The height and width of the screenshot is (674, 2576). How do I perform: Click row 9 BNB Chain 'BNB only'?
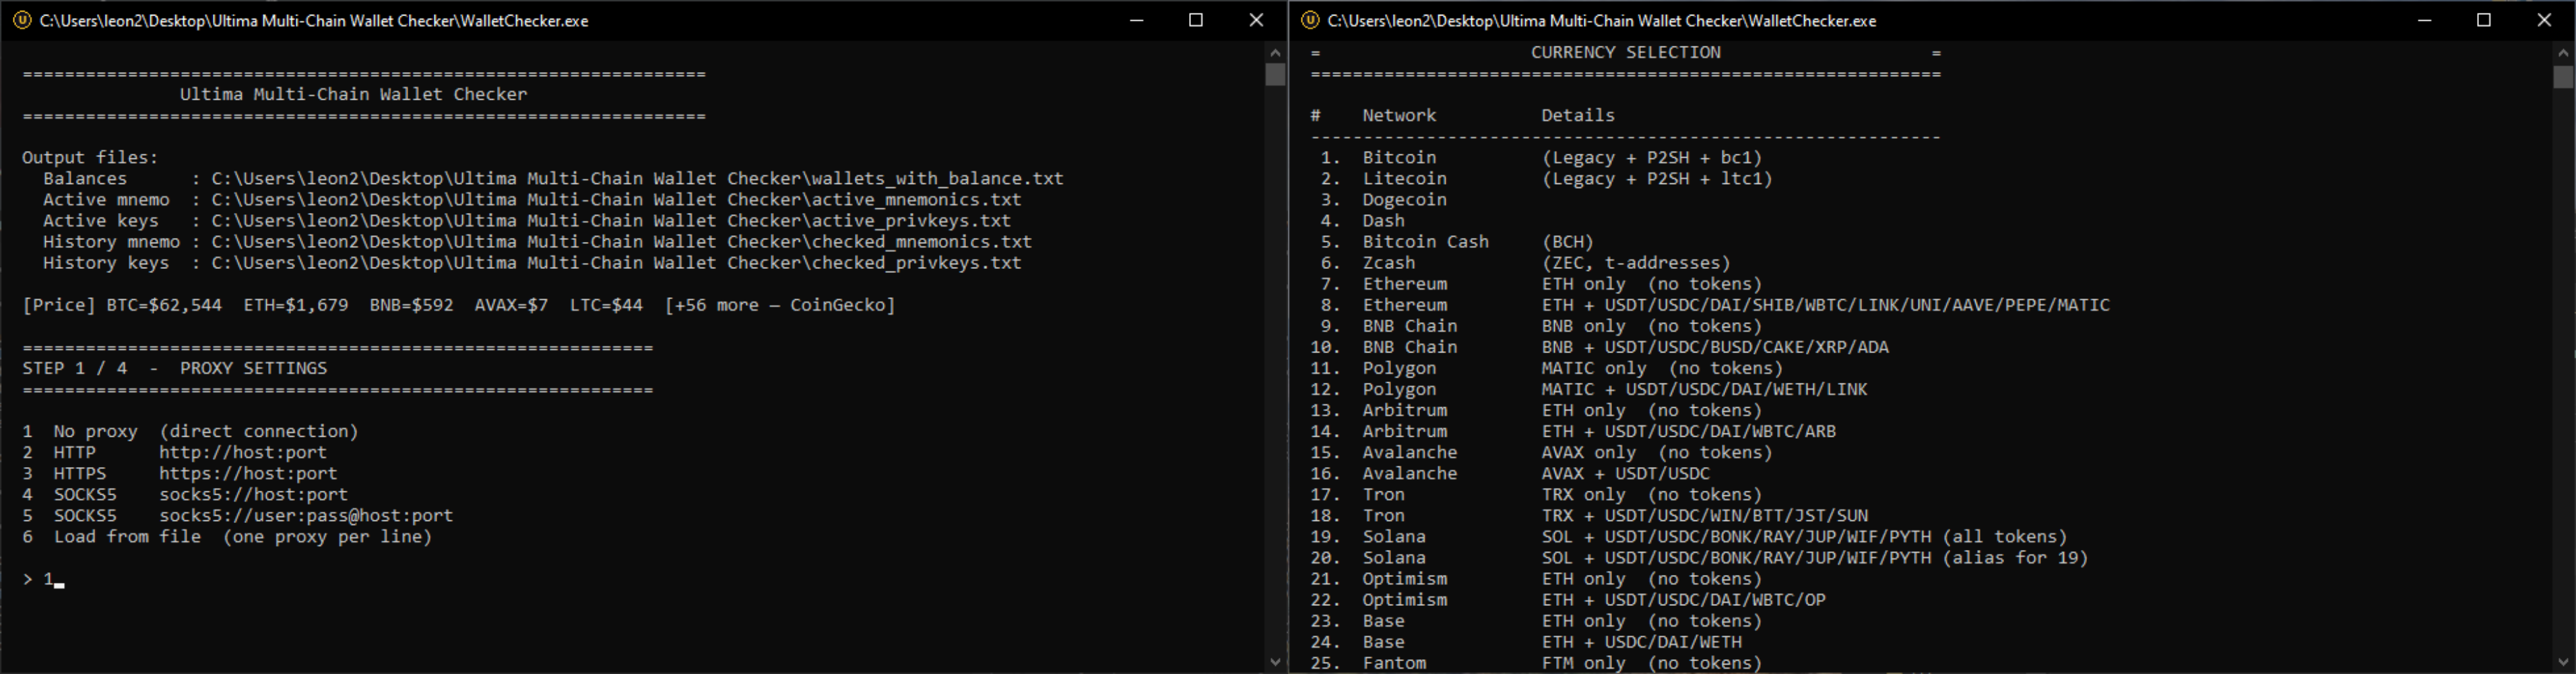(x=1541, y=325)
